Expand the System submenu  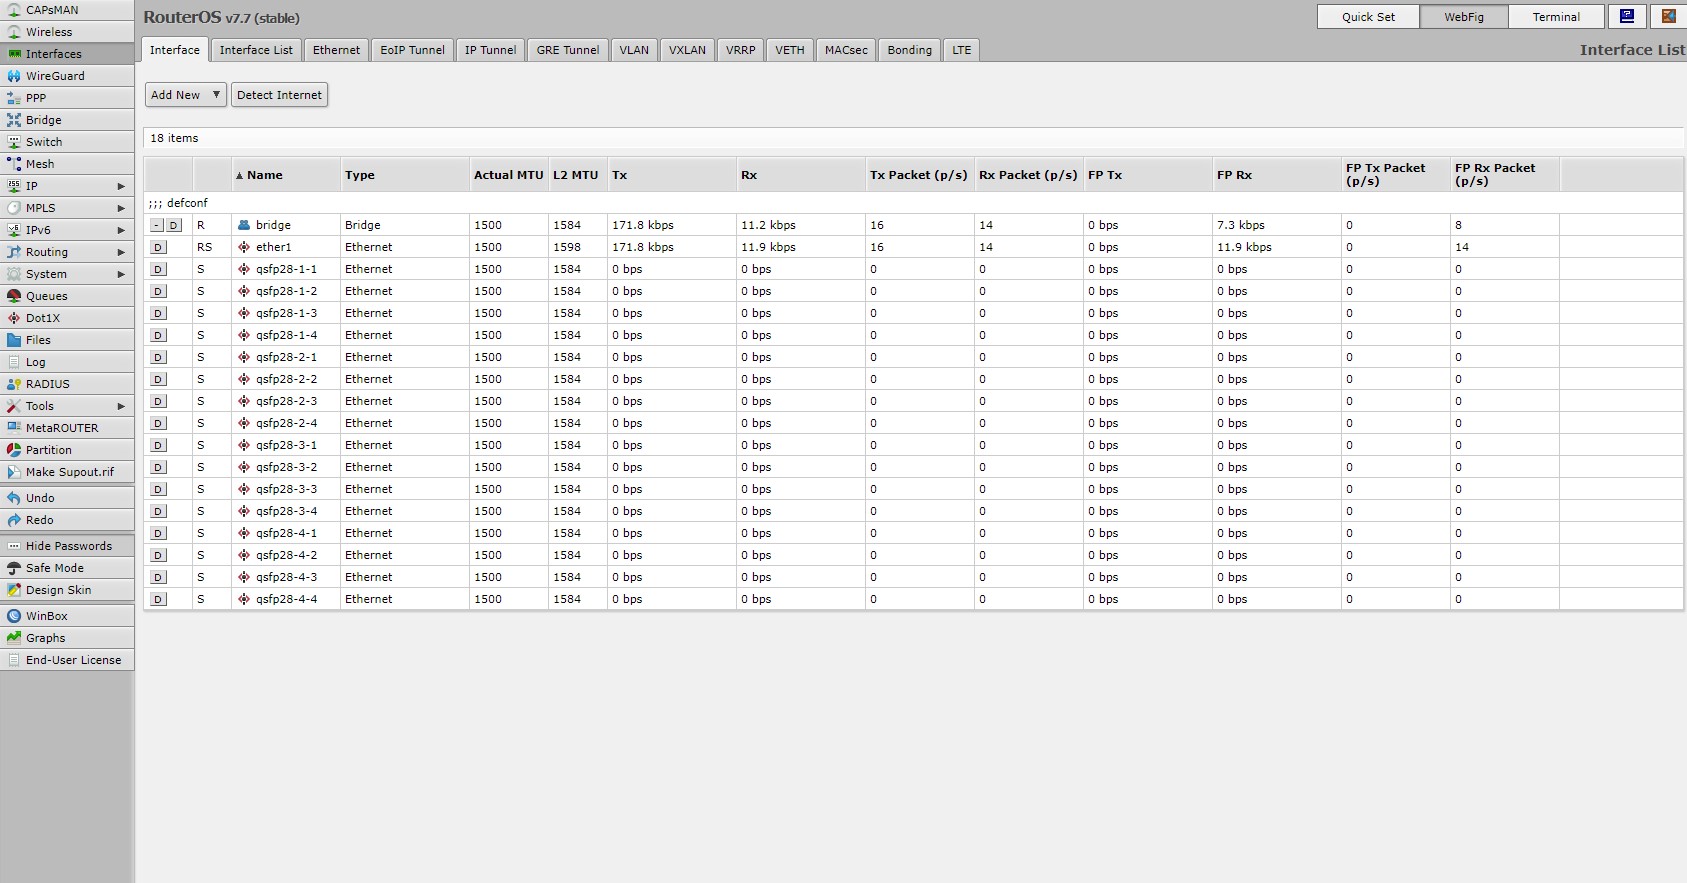point(67,274)
